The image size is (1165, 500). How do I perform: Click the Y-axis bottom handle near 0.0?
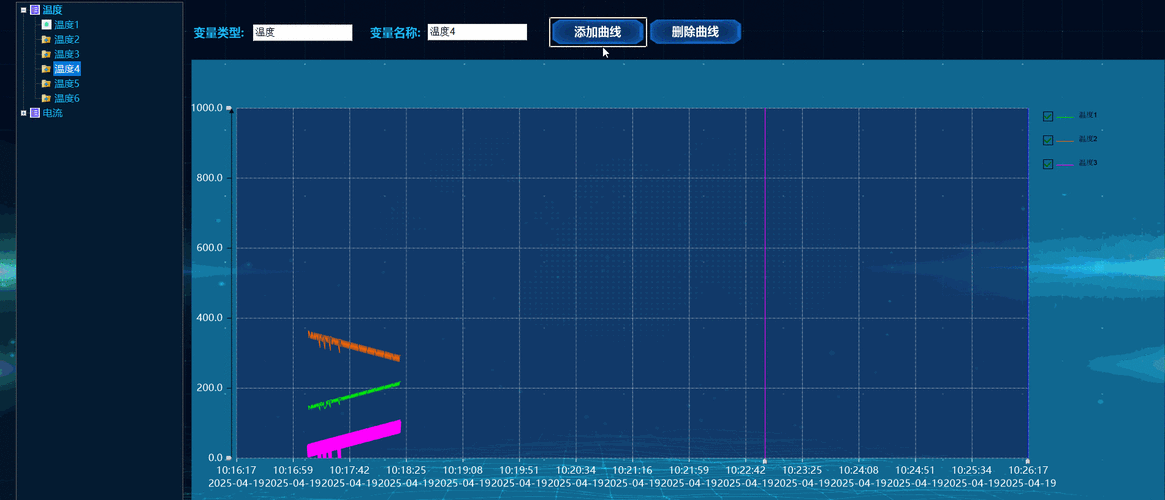tap(230, 458)
